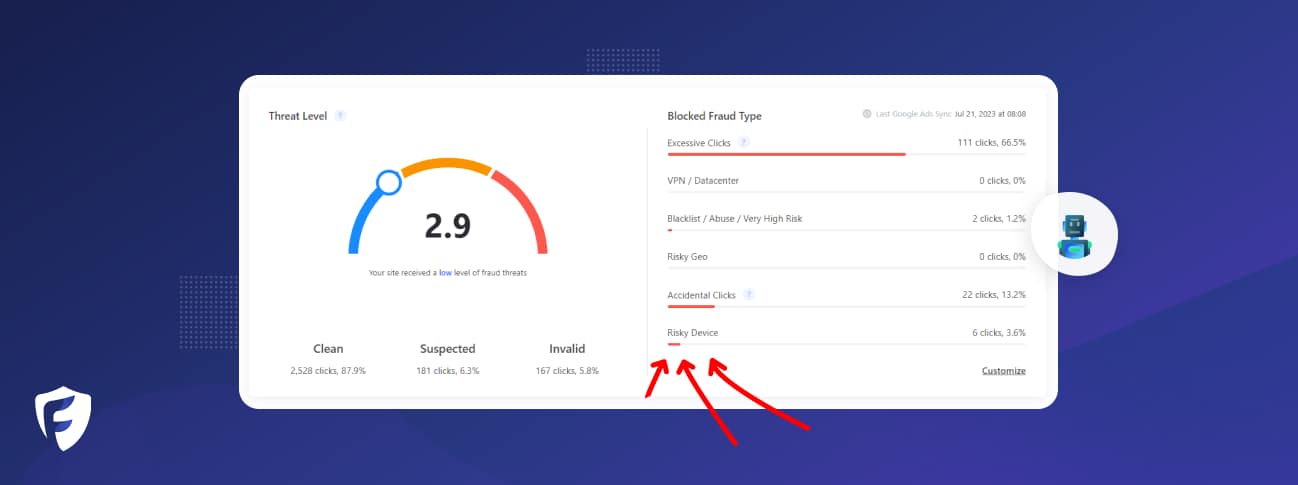Click the Blacklist / Abuse / Very High Risk row
The image size is (1298, 485).
734,219
